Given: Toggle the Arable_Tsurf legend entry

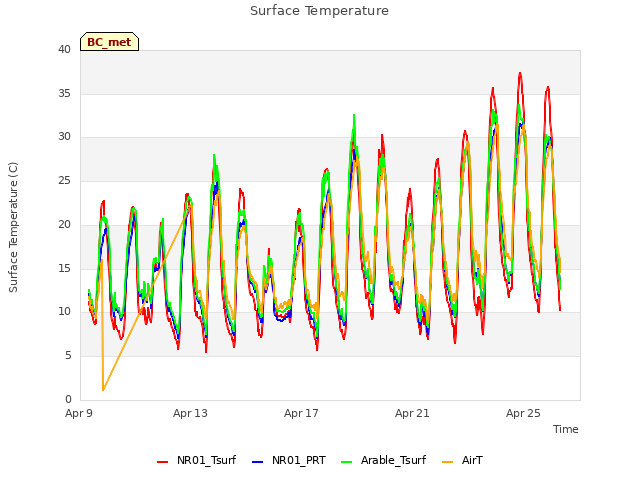Looking at the screenshot, I should 383,460.
